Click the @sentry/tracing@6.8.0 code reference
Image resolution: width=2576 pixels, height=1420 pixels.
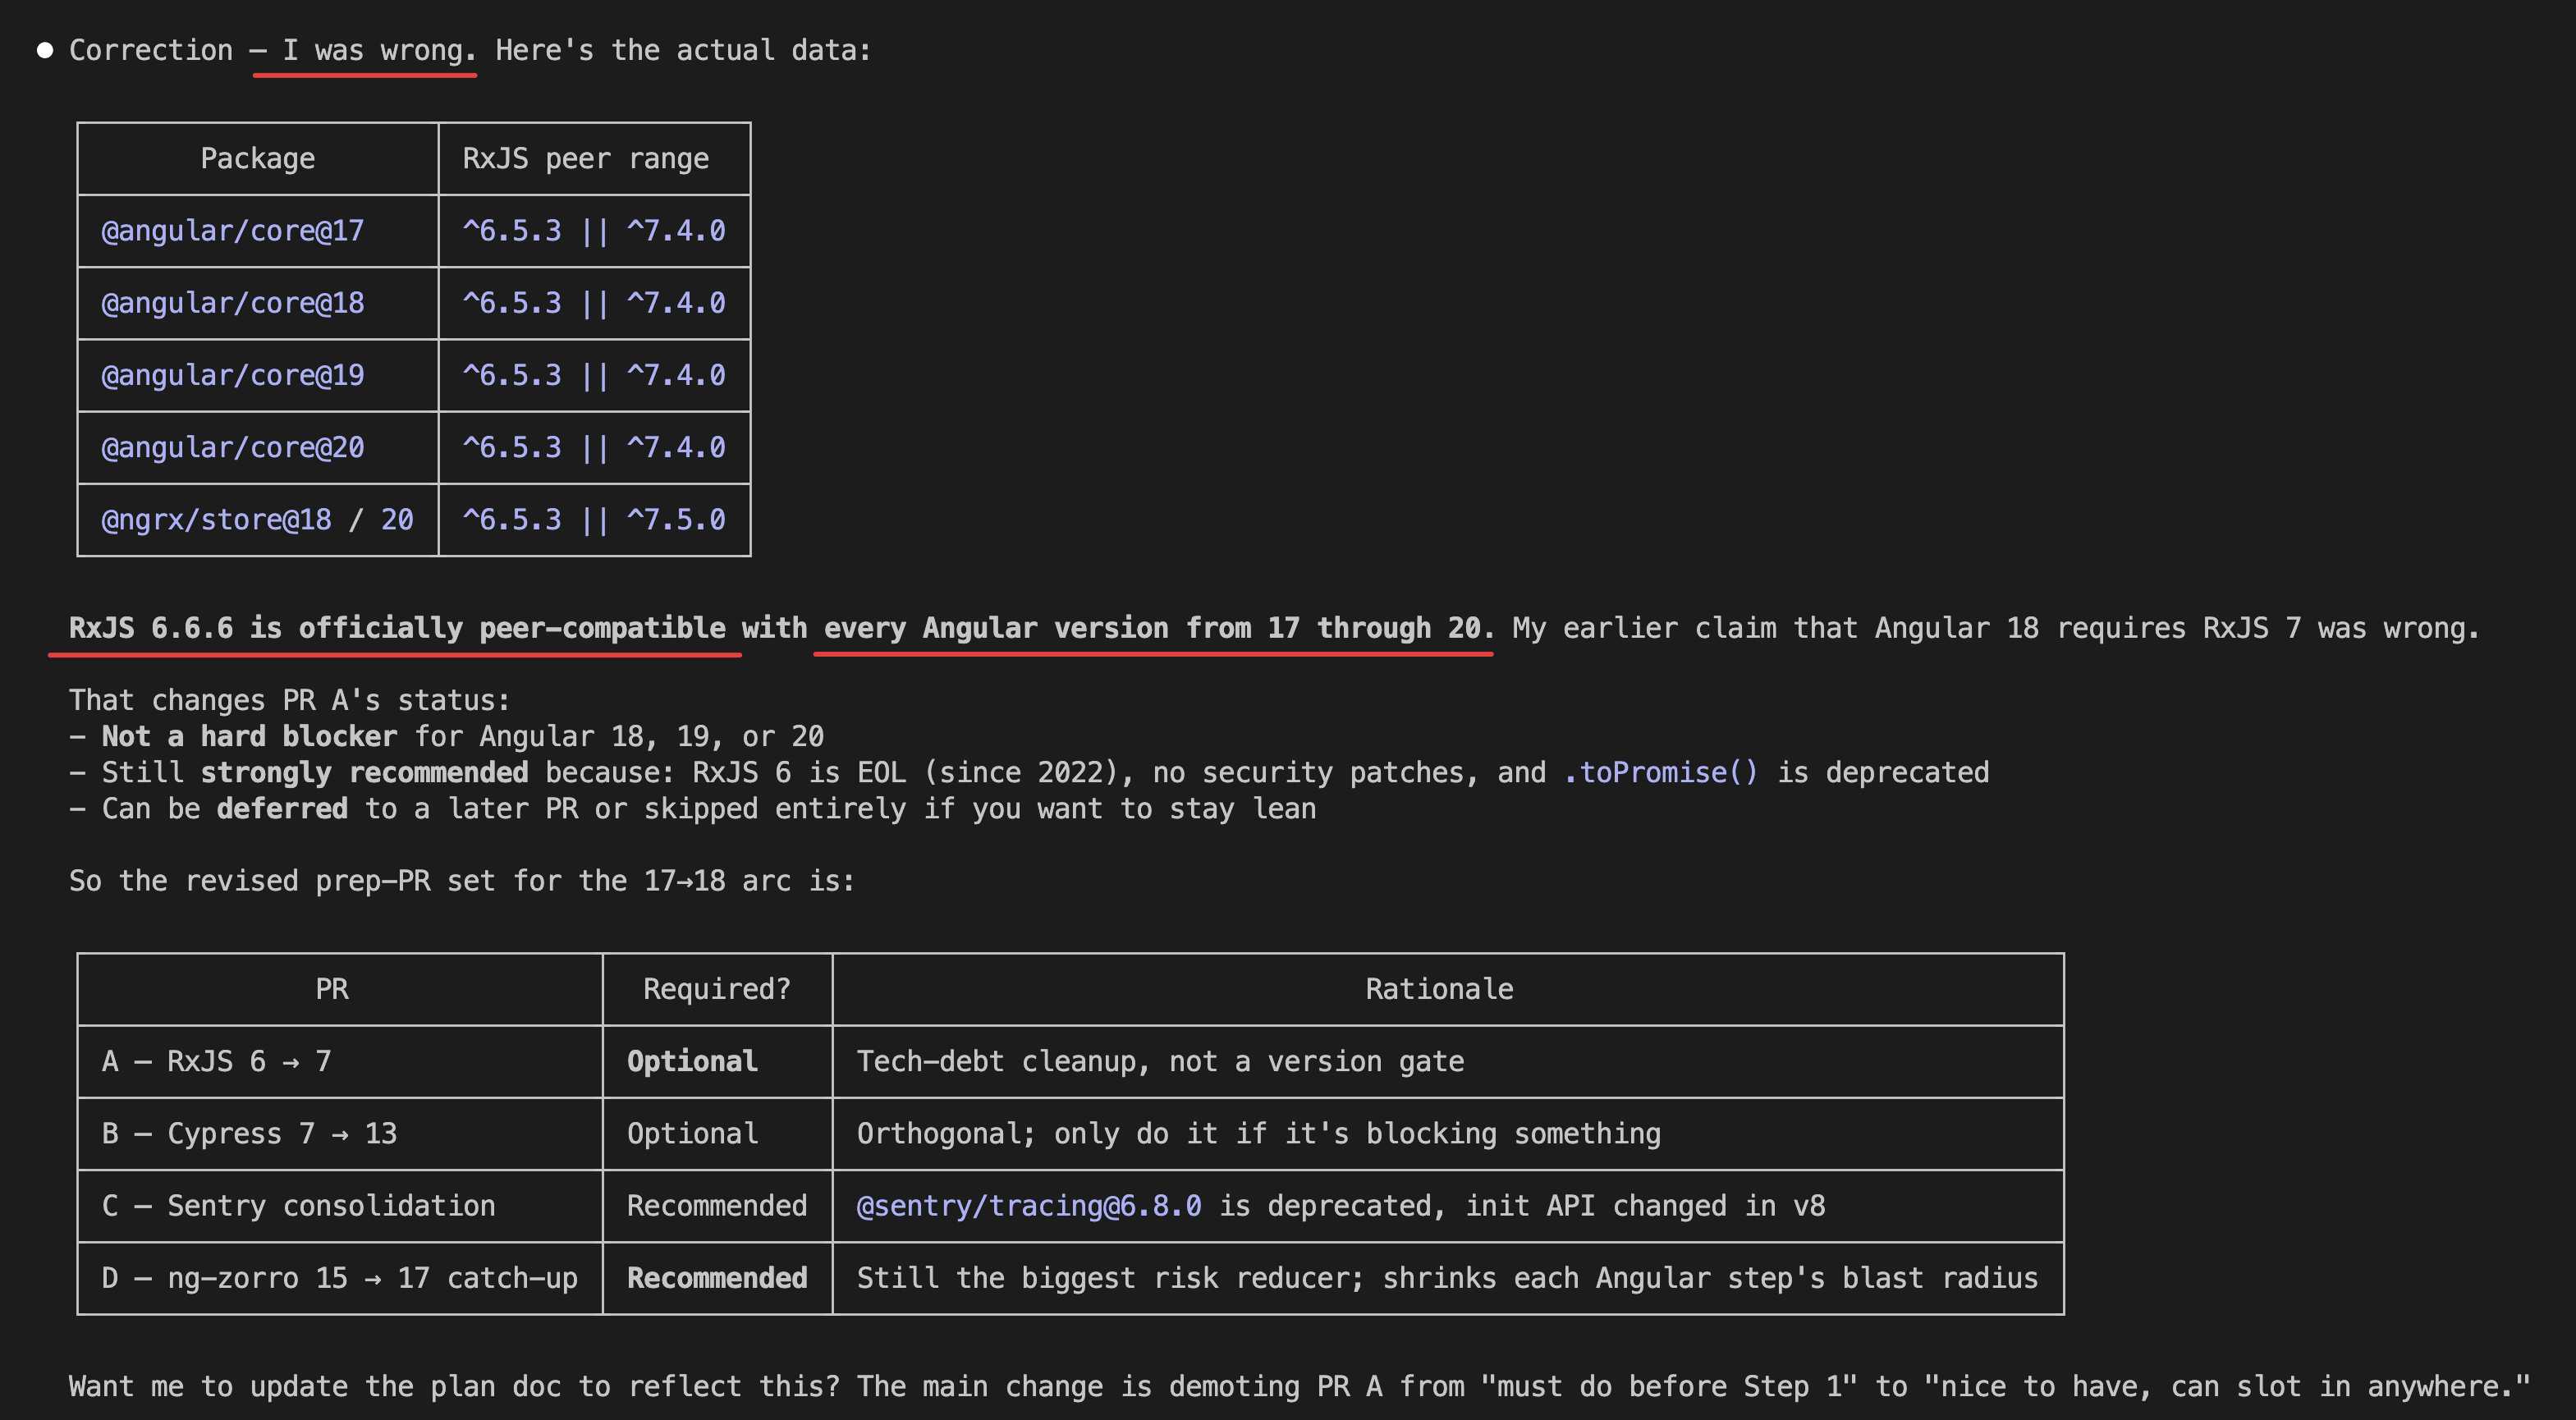pyautogui.click(x=1028, y=1205)
